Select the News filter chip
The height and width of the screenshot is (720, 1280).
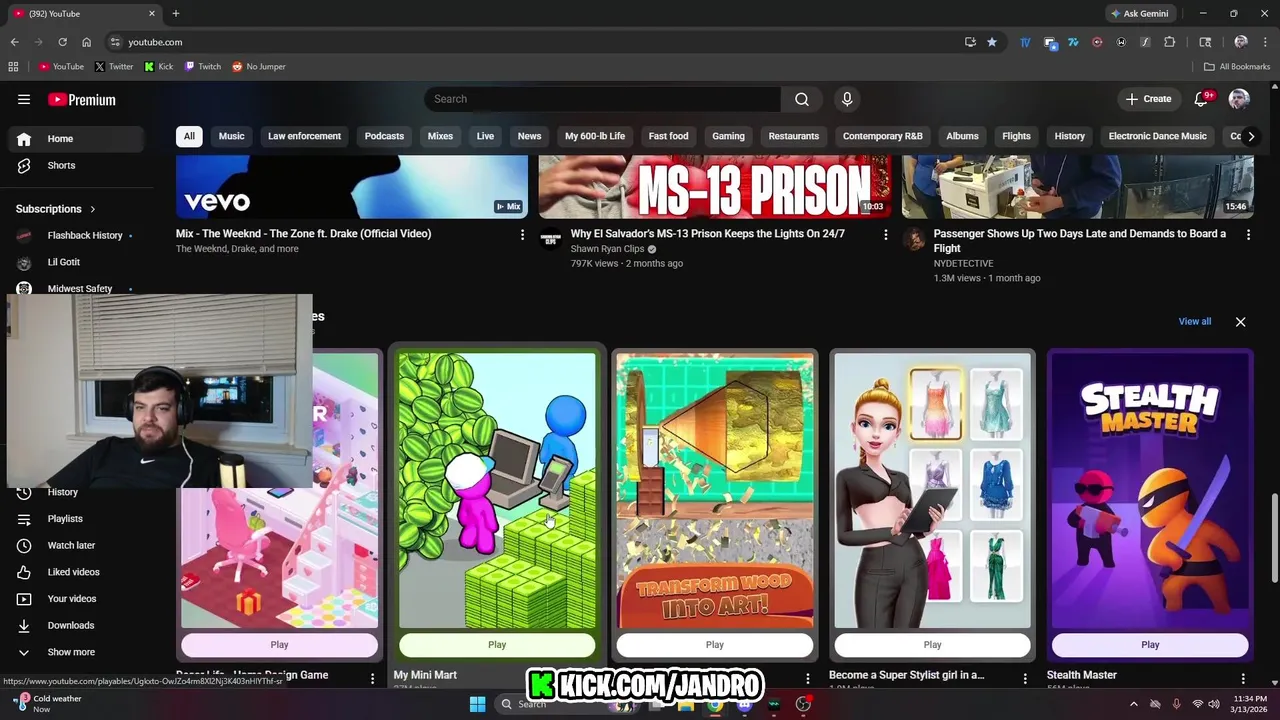point(529,136)
